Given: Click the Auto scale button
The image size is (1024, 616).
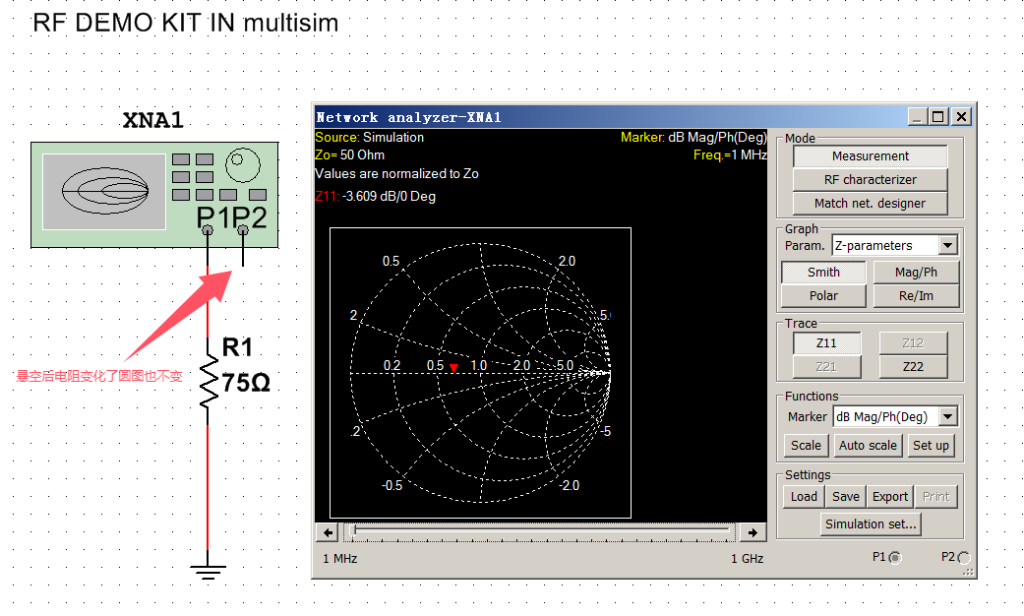Looking at the screenshot, I should point(867,446).
